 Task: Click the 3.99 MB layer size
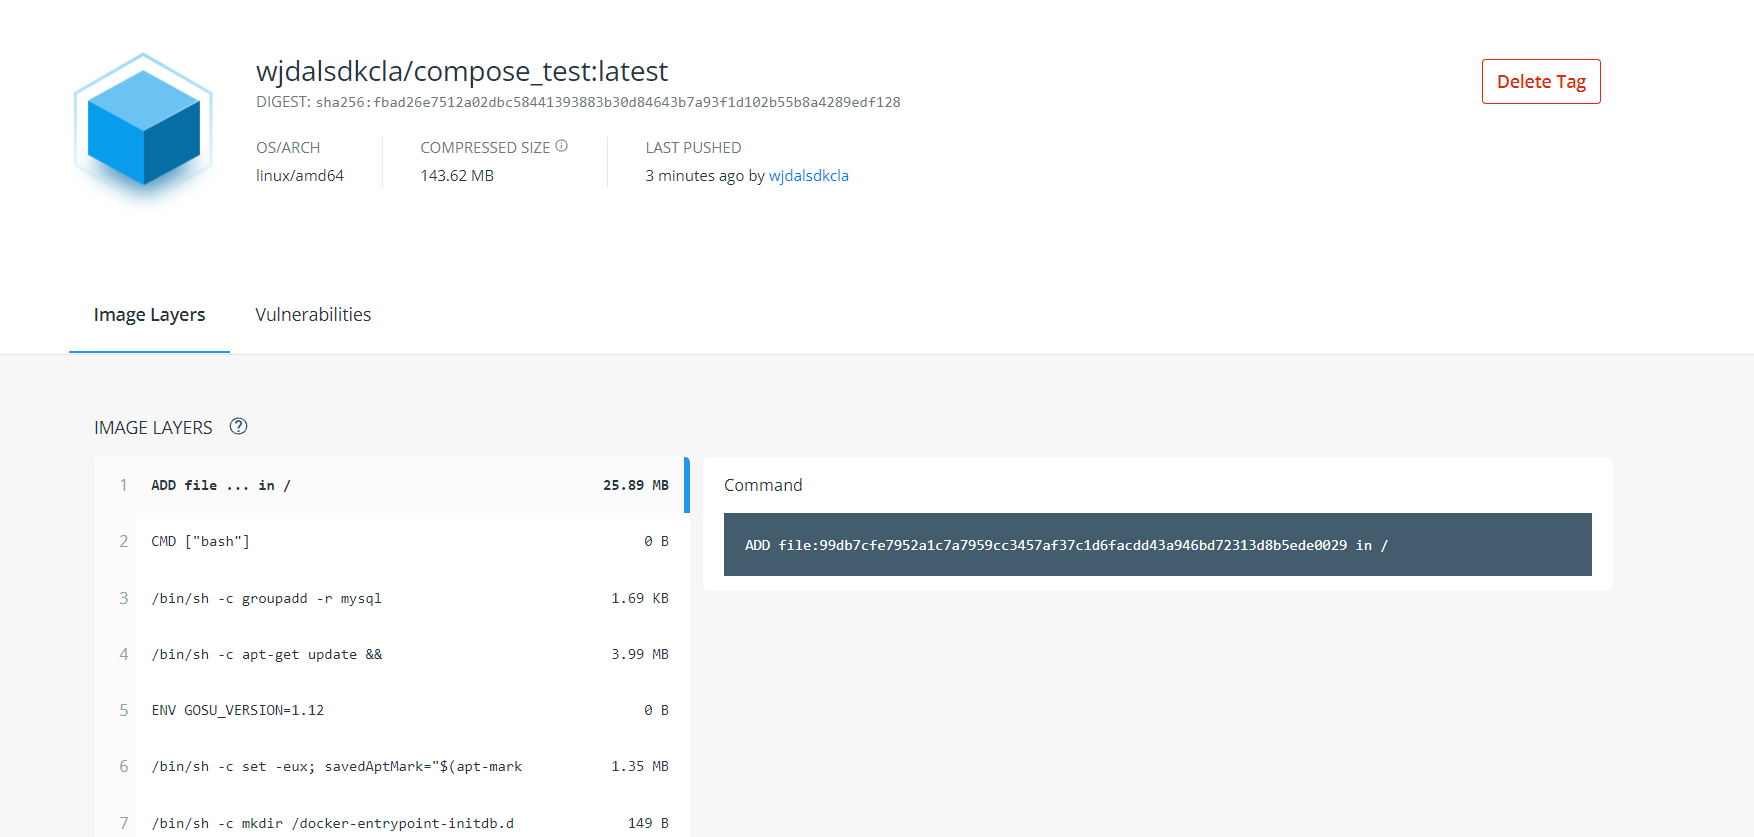coord(640,654)
